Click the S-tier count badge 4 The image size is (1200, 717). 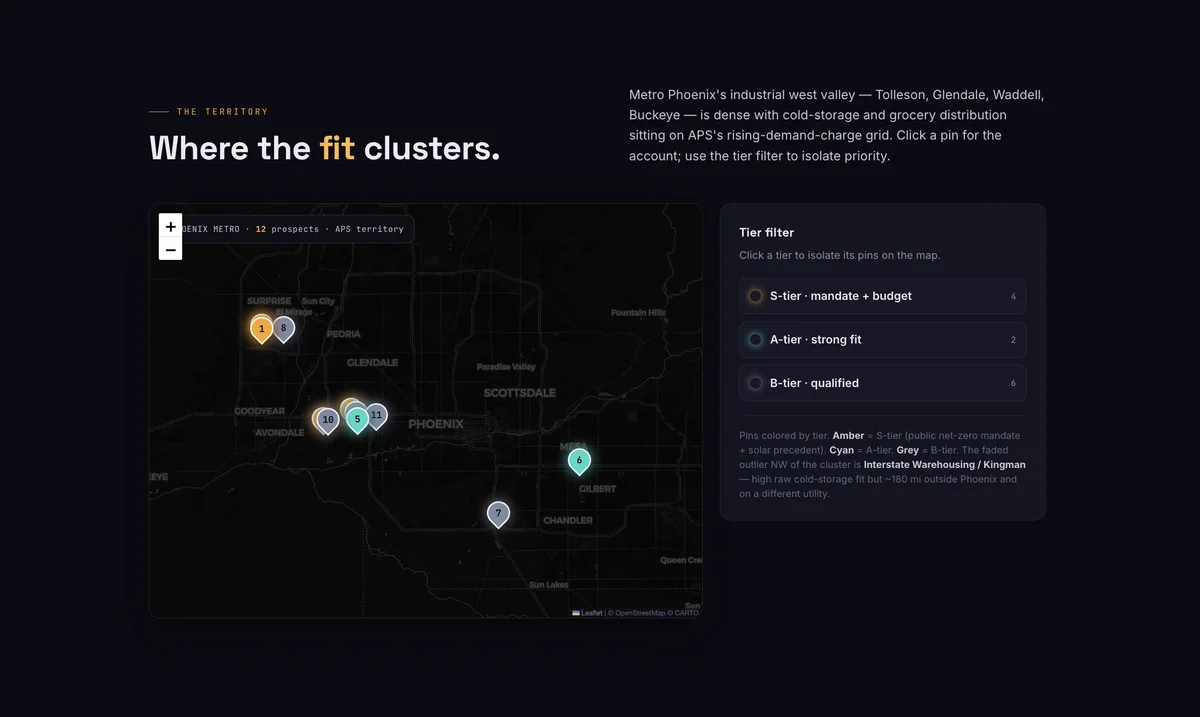pyautogui.click(x=1013, y=297)
